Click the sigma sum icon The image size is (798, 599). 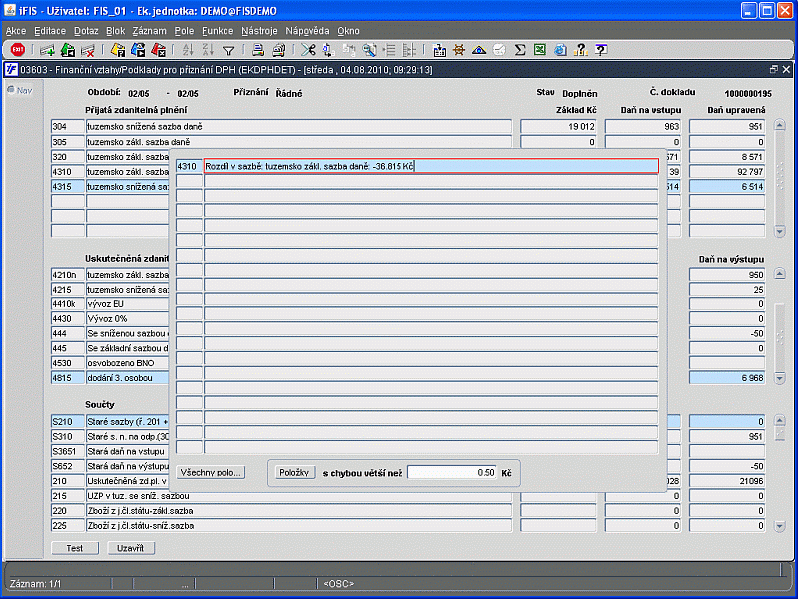tap(520, 50)
